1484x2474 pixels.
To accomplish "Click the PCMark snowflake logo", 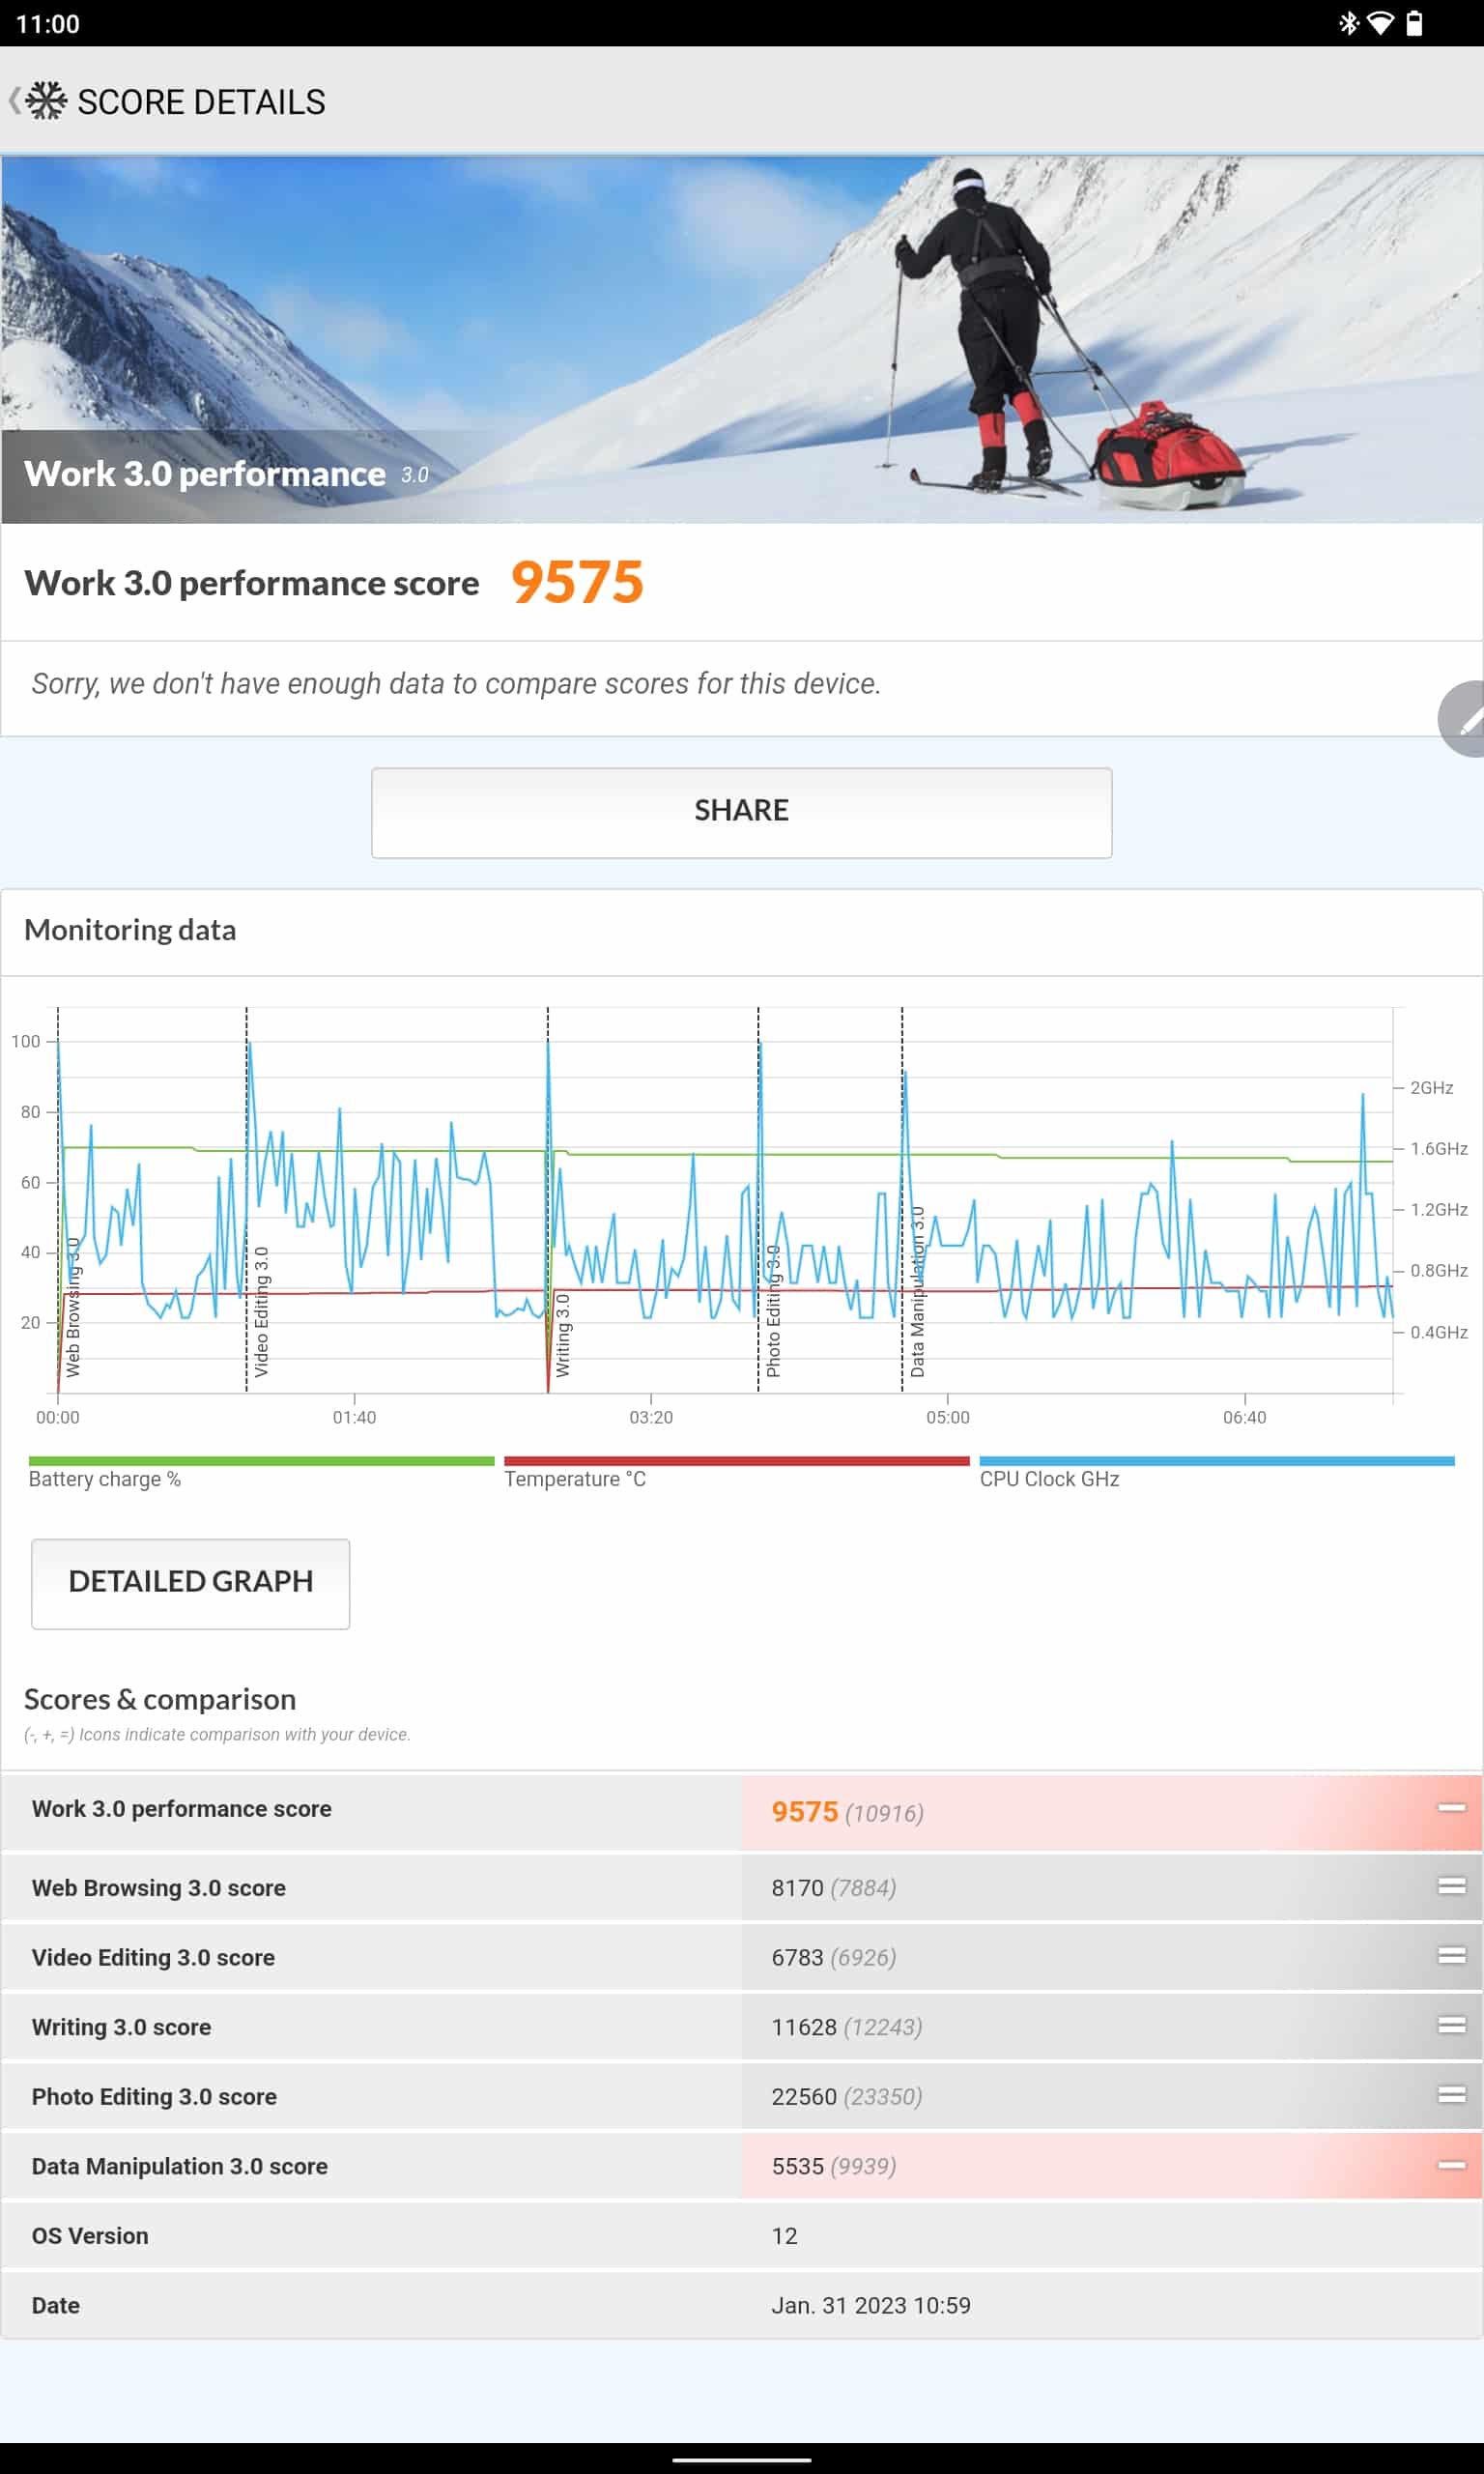I will click(x=46, y=101).
